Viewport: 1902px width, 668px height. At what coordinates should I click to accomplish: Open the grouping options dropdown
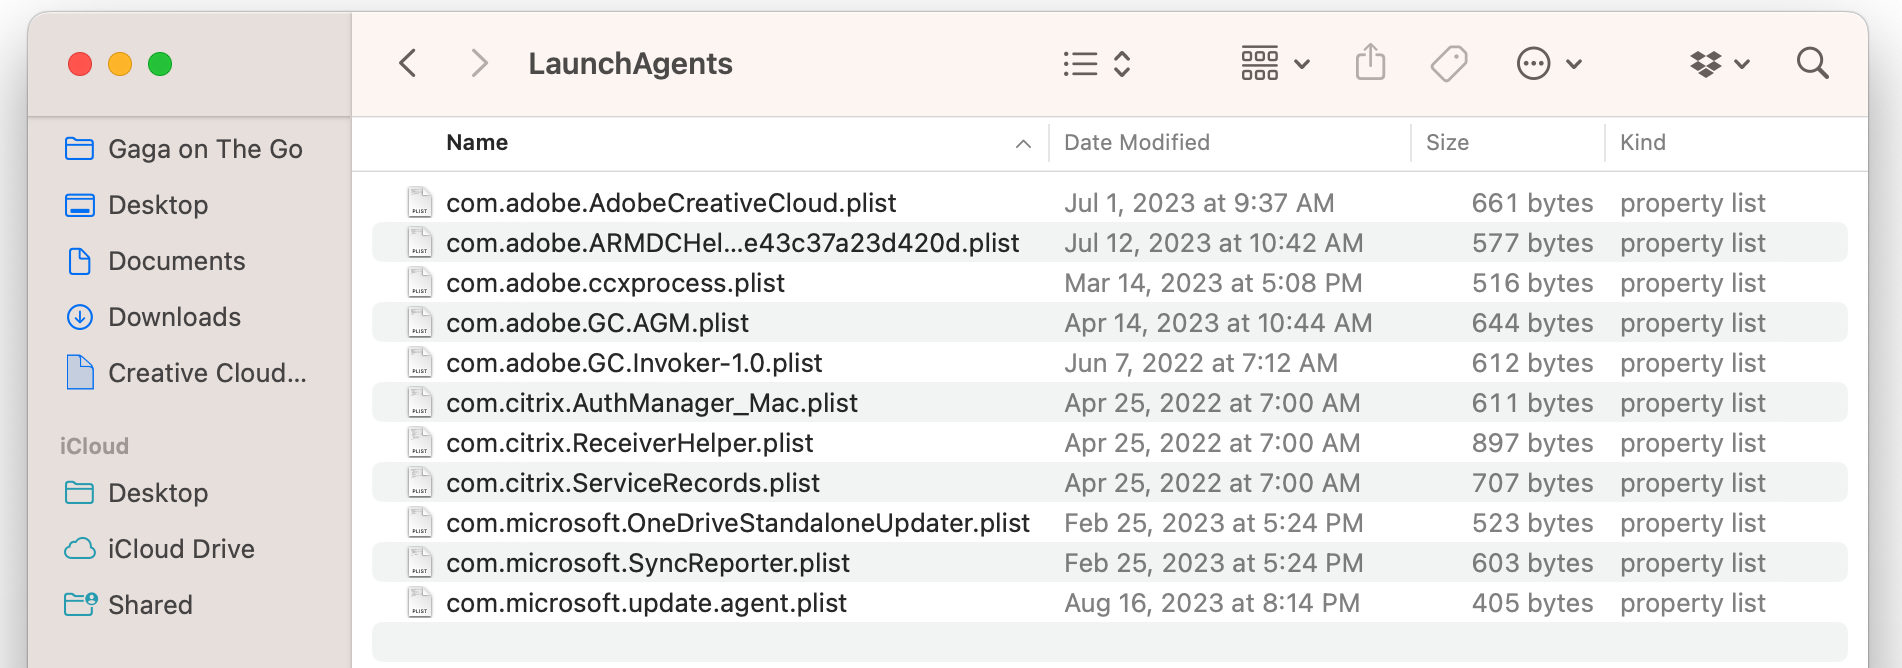click(1274, 64)
